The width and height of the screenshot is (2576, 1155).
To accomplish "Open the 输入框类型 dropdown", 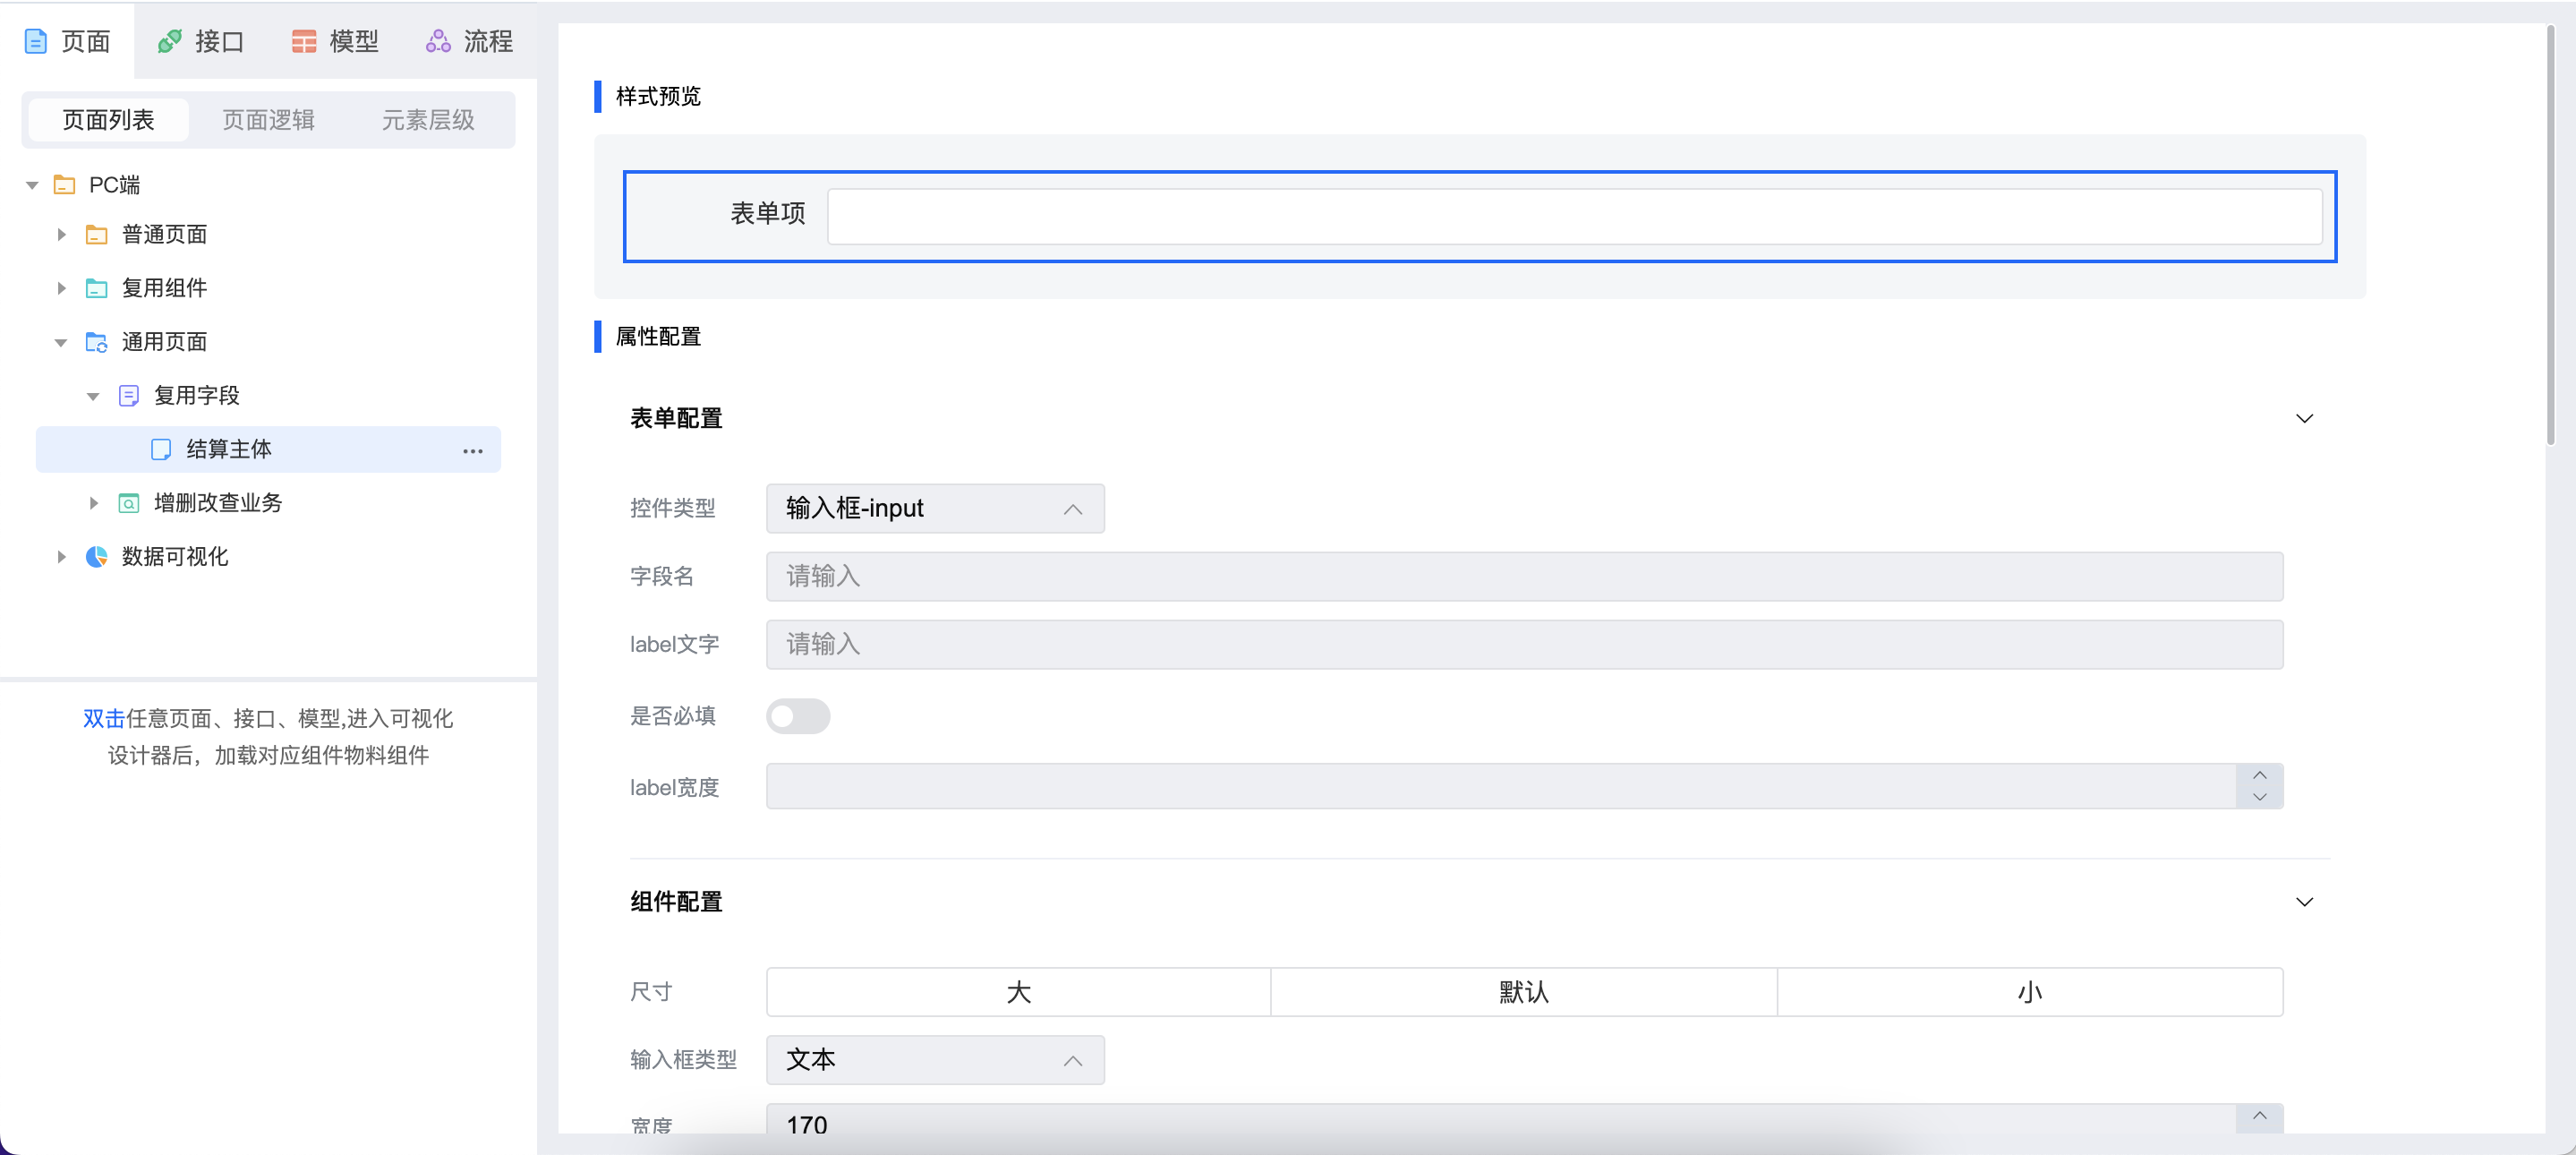I will pyautogui.click(x=935, y=1060).
